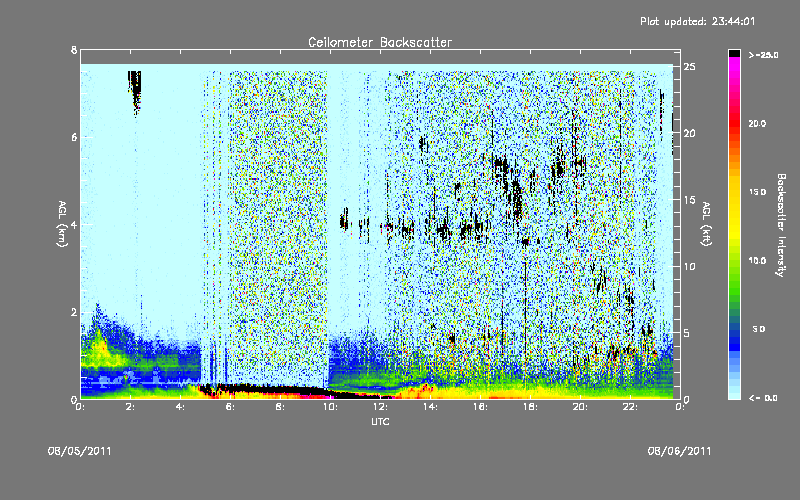Click the 10 kft tick on right axis
Image resolution: width=800 pixels, height=500 pixels.
(x=689, y=267)
